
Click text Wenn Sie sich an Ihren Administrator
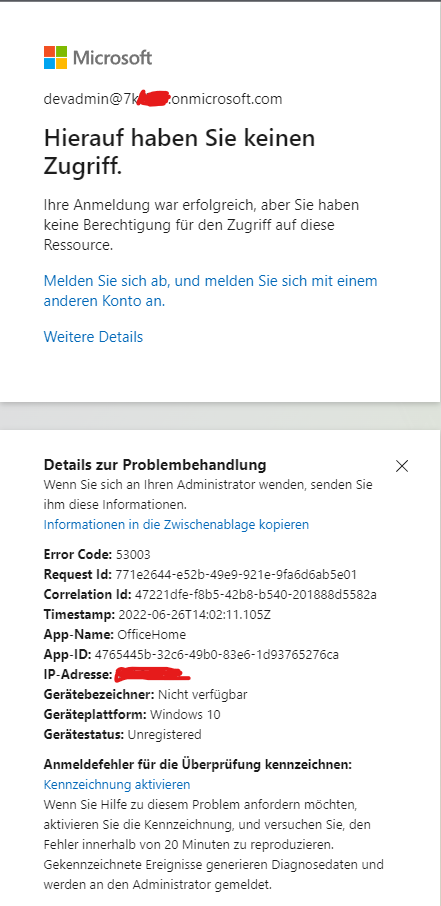pos(208,494)
